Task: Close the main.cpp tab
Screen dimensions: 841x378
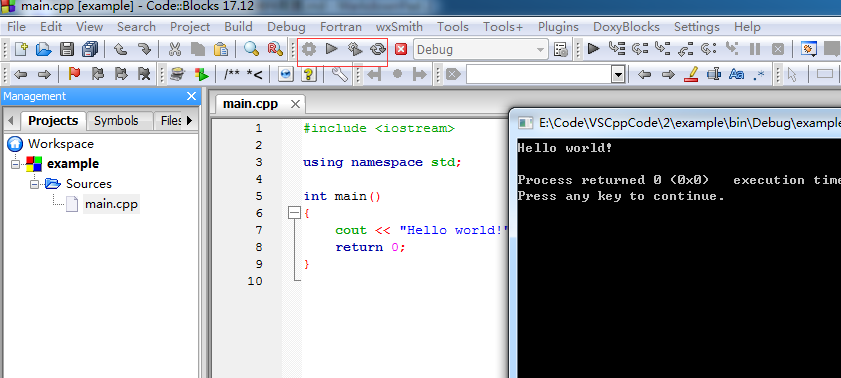Action: 295,104
